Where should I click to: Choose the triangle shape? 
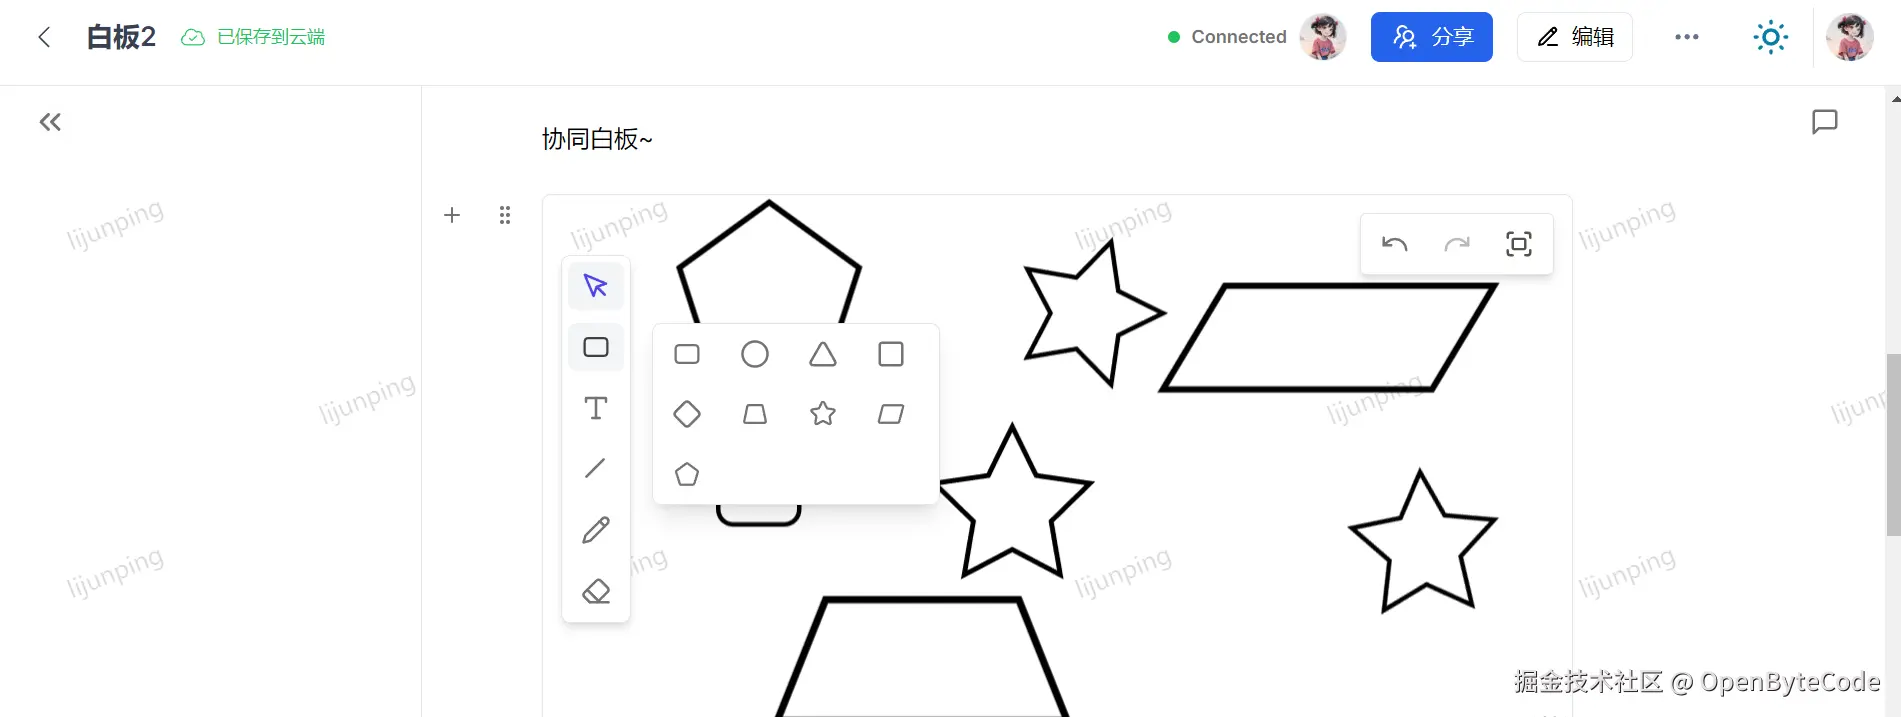[x=823, y=354]
